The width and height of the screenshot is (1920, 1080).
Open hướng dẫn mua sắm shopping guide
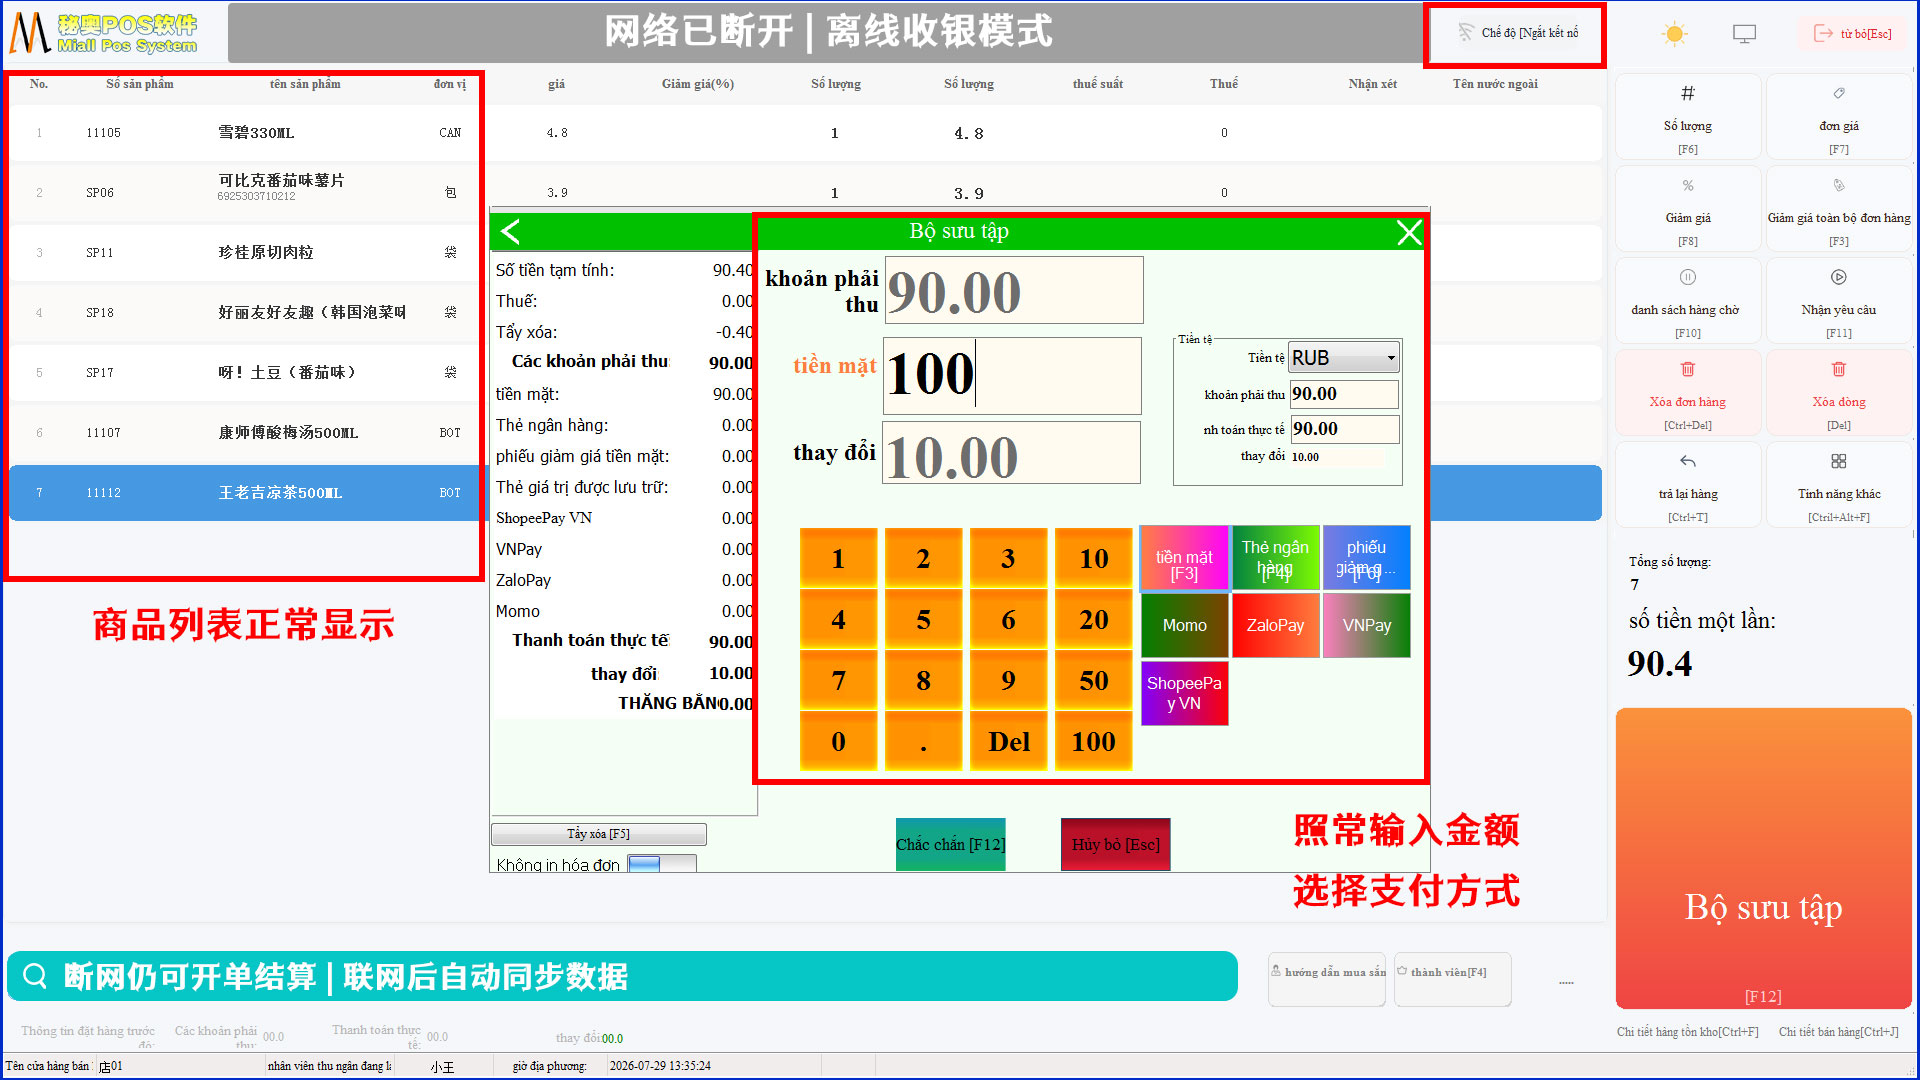pyautogui.click(x=1327, y=978)
